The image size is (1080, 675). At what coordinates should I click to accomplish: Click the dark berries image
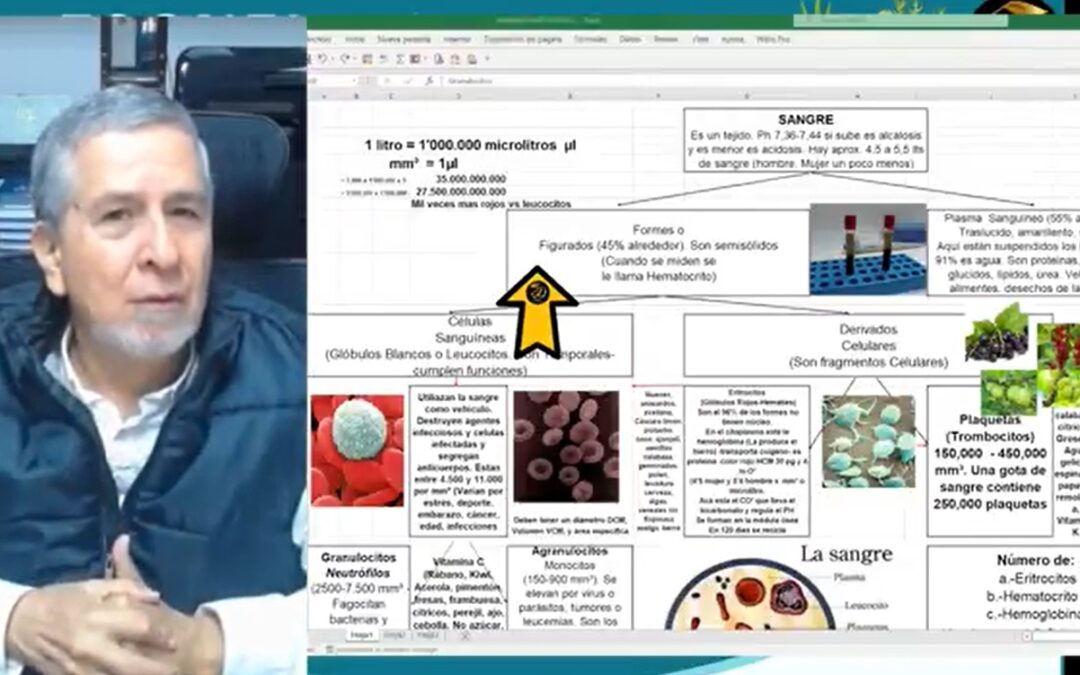coord(996,333)
